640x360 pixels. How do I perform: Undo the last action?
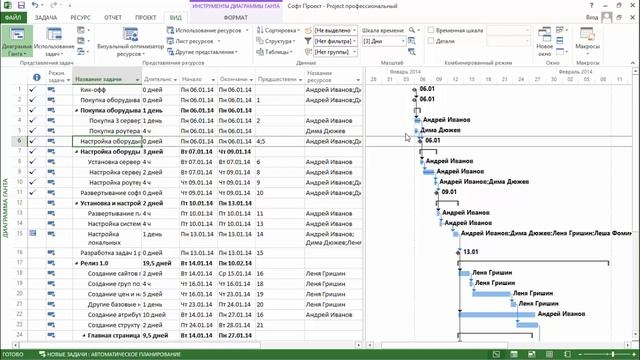coord(35,6)
